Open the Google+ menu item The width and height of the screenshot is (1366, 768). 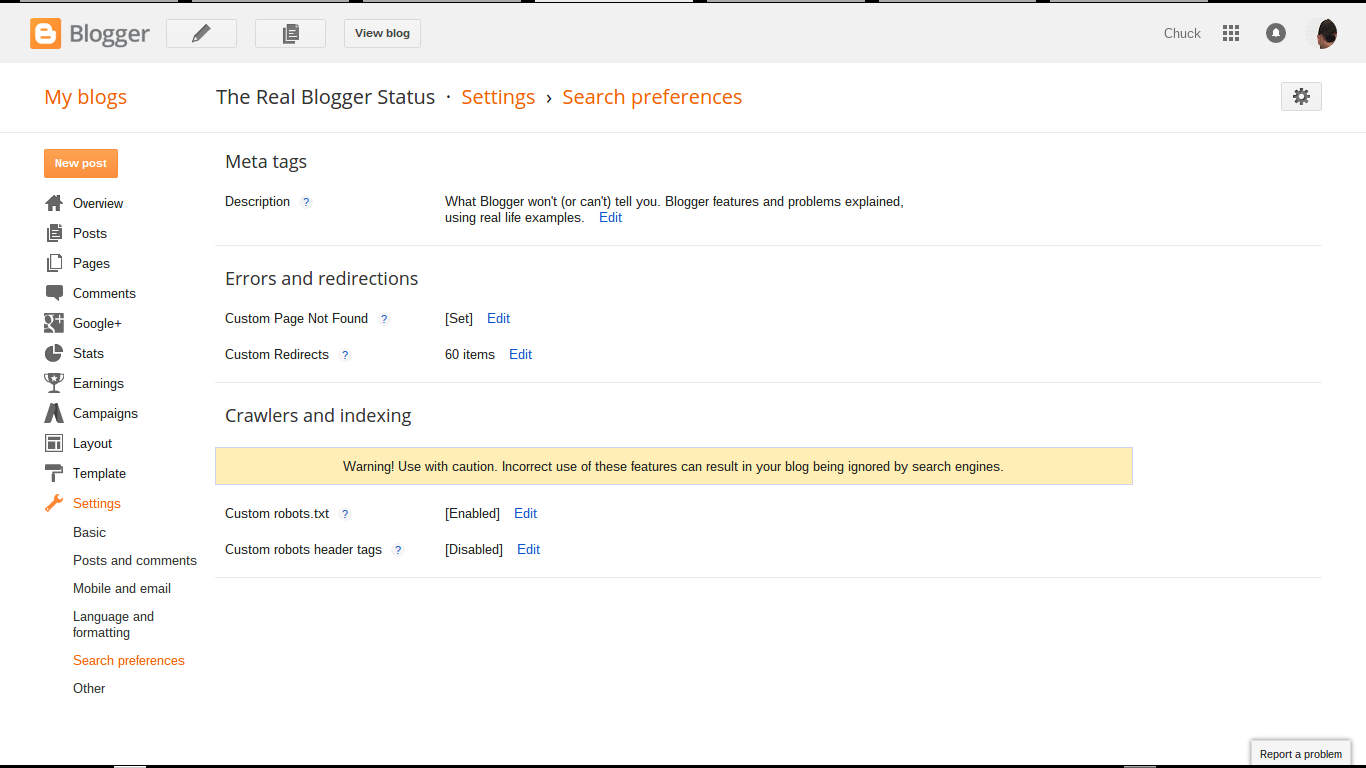click(97, 323)
